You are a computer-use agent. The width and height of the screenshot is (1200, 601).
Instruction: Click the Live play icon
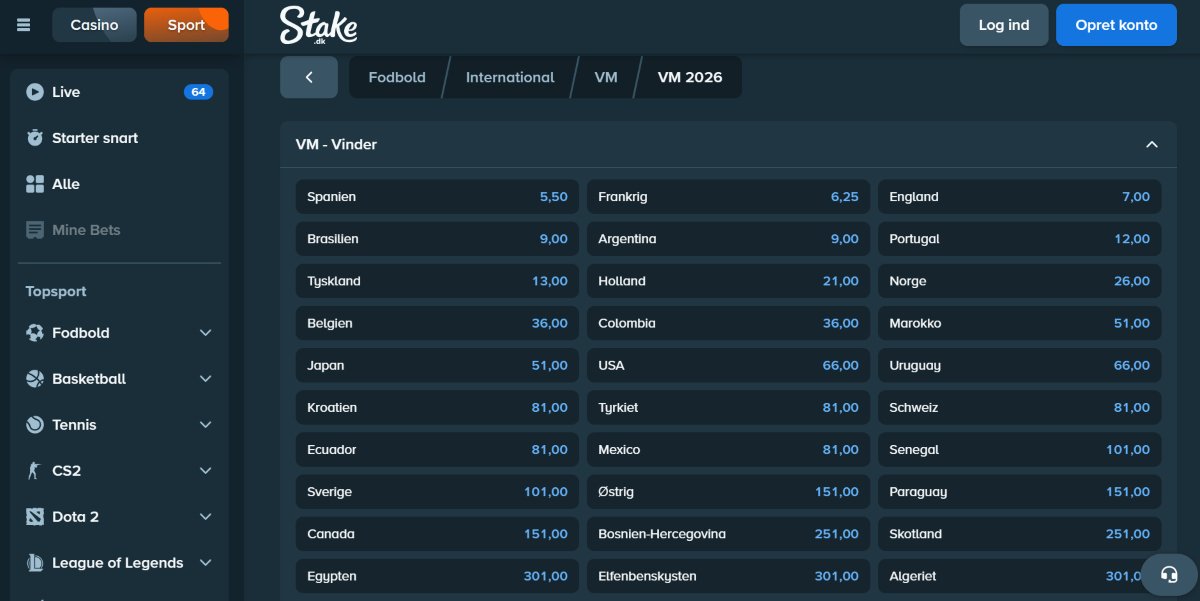tap(35, 92)
